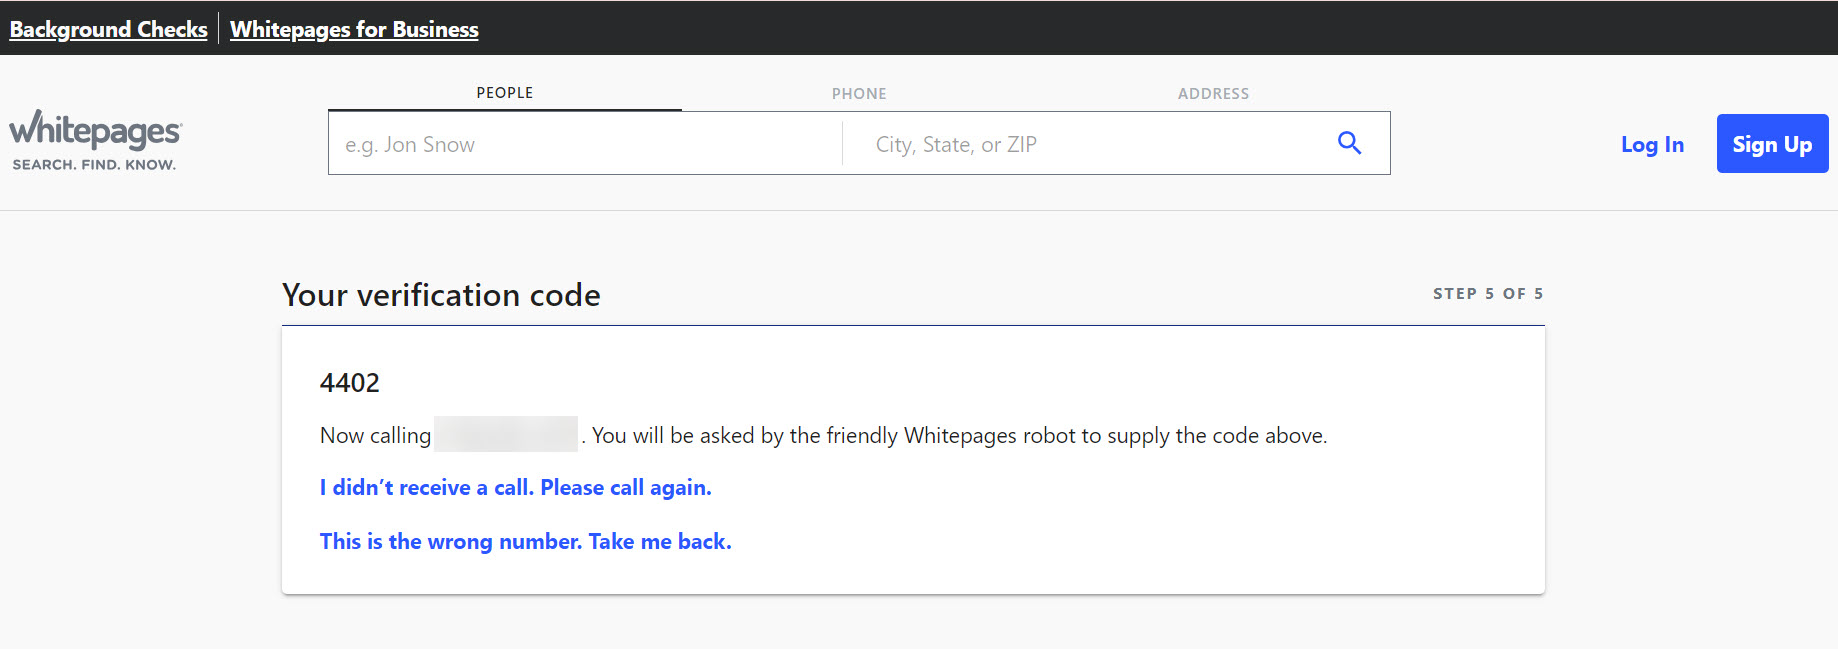
Task: Click the Your verification code heading
Action: pyautogui.click(x=441, y=295)
